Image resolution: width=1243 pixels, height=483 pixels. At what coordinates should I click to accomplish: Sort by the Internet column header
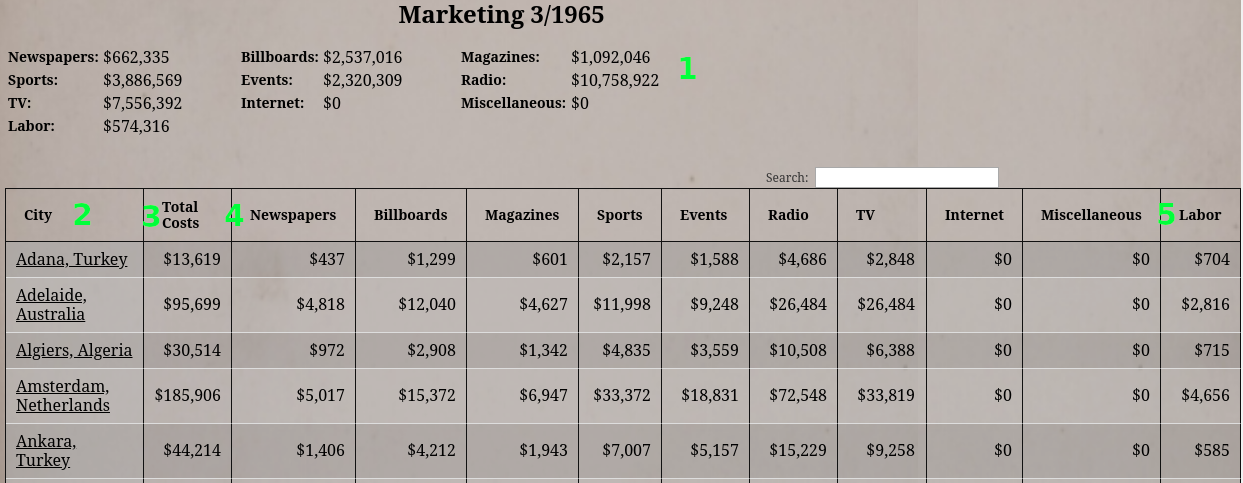coord(974,215)
